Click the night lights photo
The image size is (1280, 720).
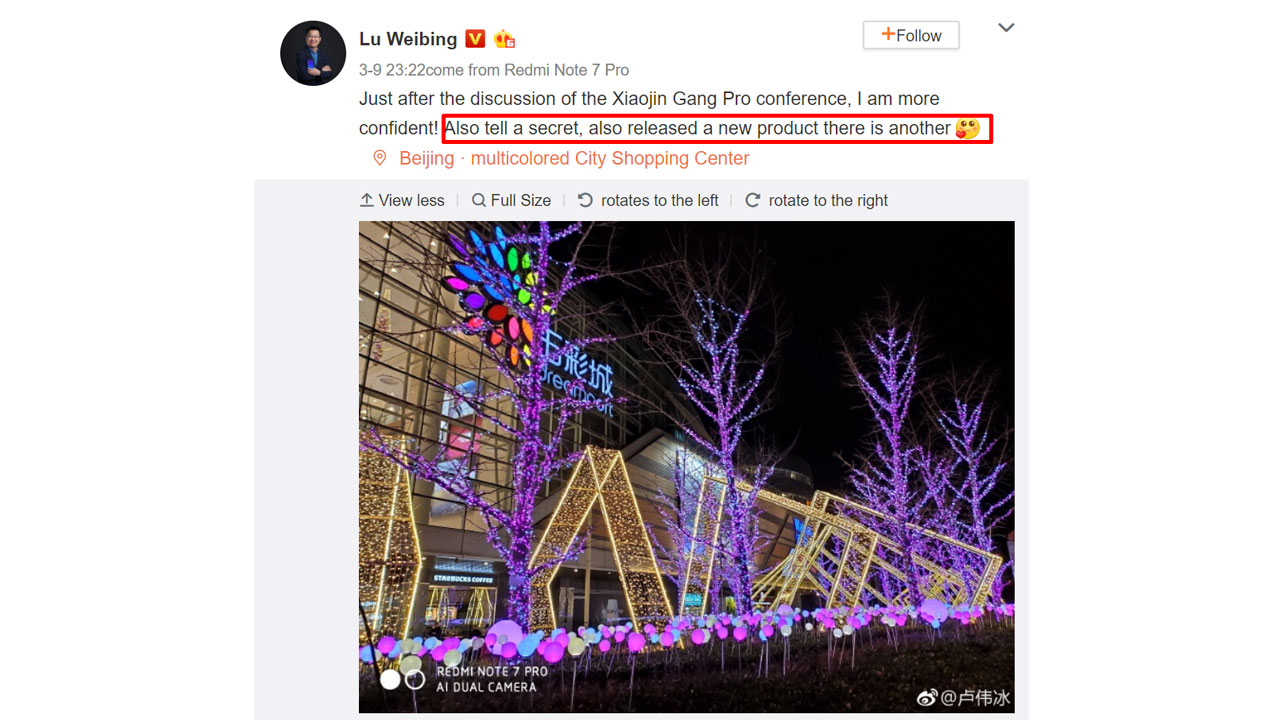tap(687, 467)
